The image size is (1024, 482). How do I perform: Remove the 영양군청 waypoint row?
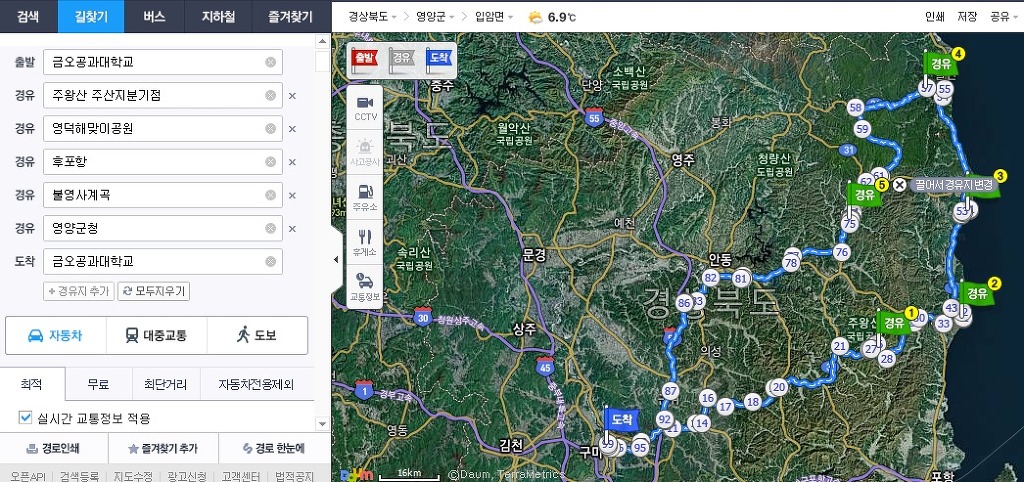[x=292, y=229]
